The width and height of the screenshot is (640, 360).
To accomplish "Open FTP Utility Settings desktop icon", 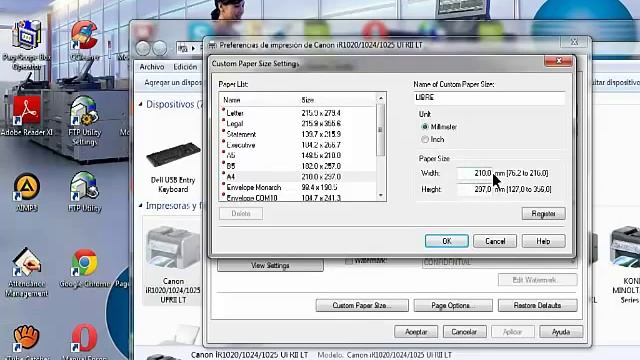I will click(x=84, y=121).
